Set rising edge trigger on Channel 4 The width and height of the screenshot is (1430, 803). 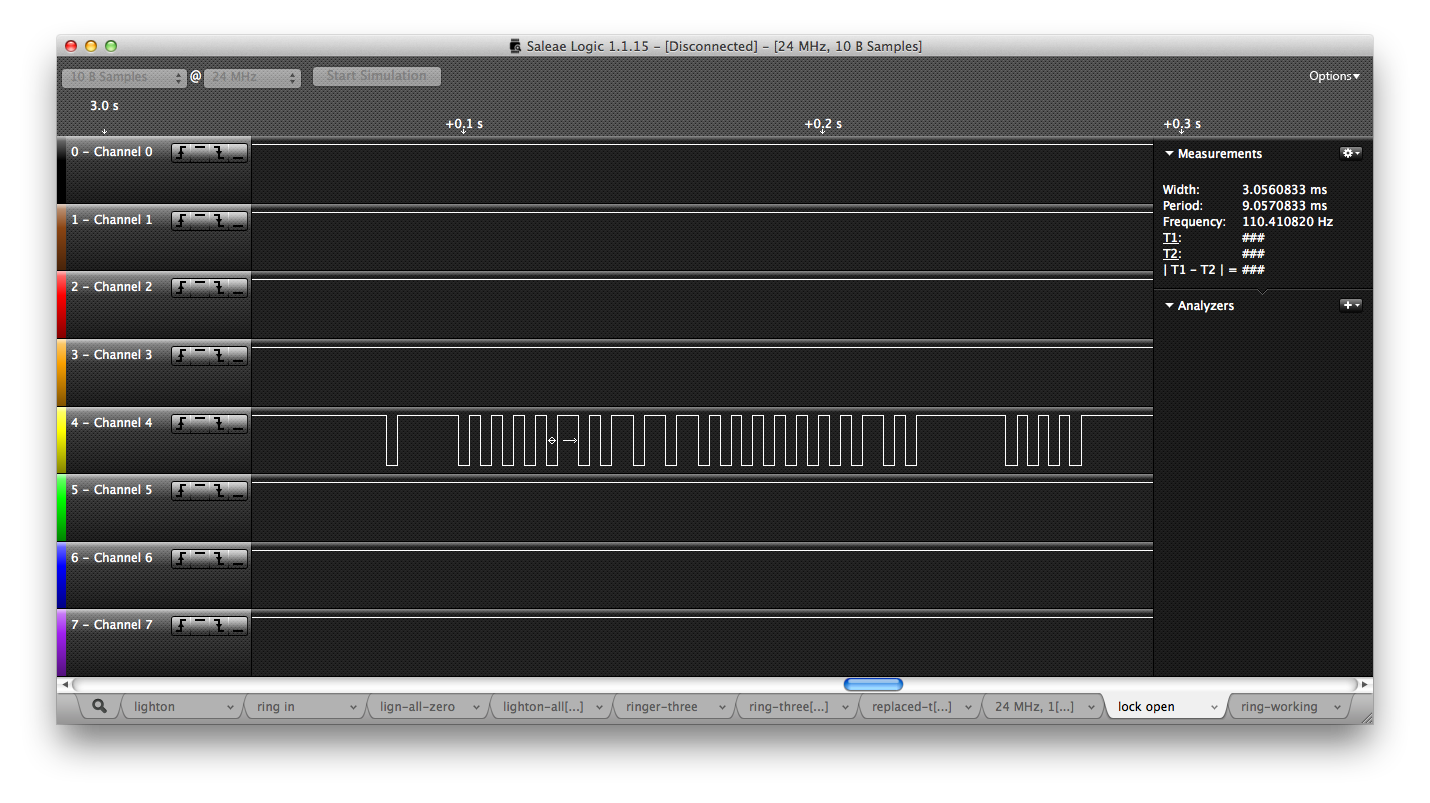pos(181,424)
